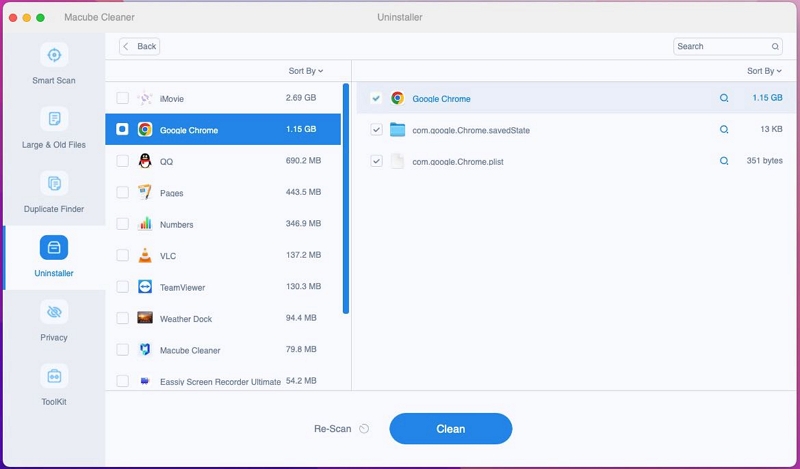Image resolution: width=800 pixels, height=469 pixels.
Task: Click the savedState folder icon
Action: [397, 130]
